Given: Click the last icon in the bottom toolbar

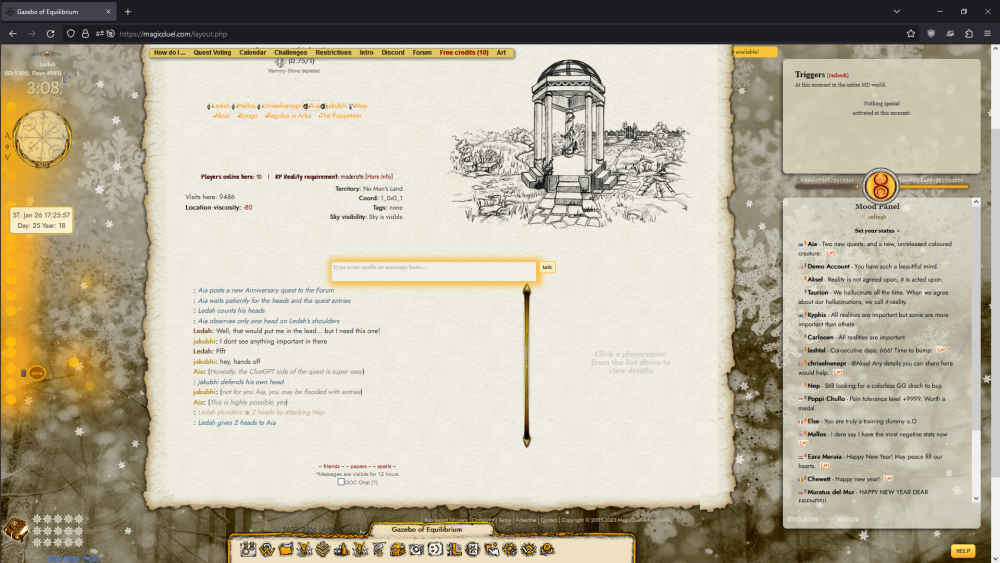Looking at the screenshot, I should point(547,549).
